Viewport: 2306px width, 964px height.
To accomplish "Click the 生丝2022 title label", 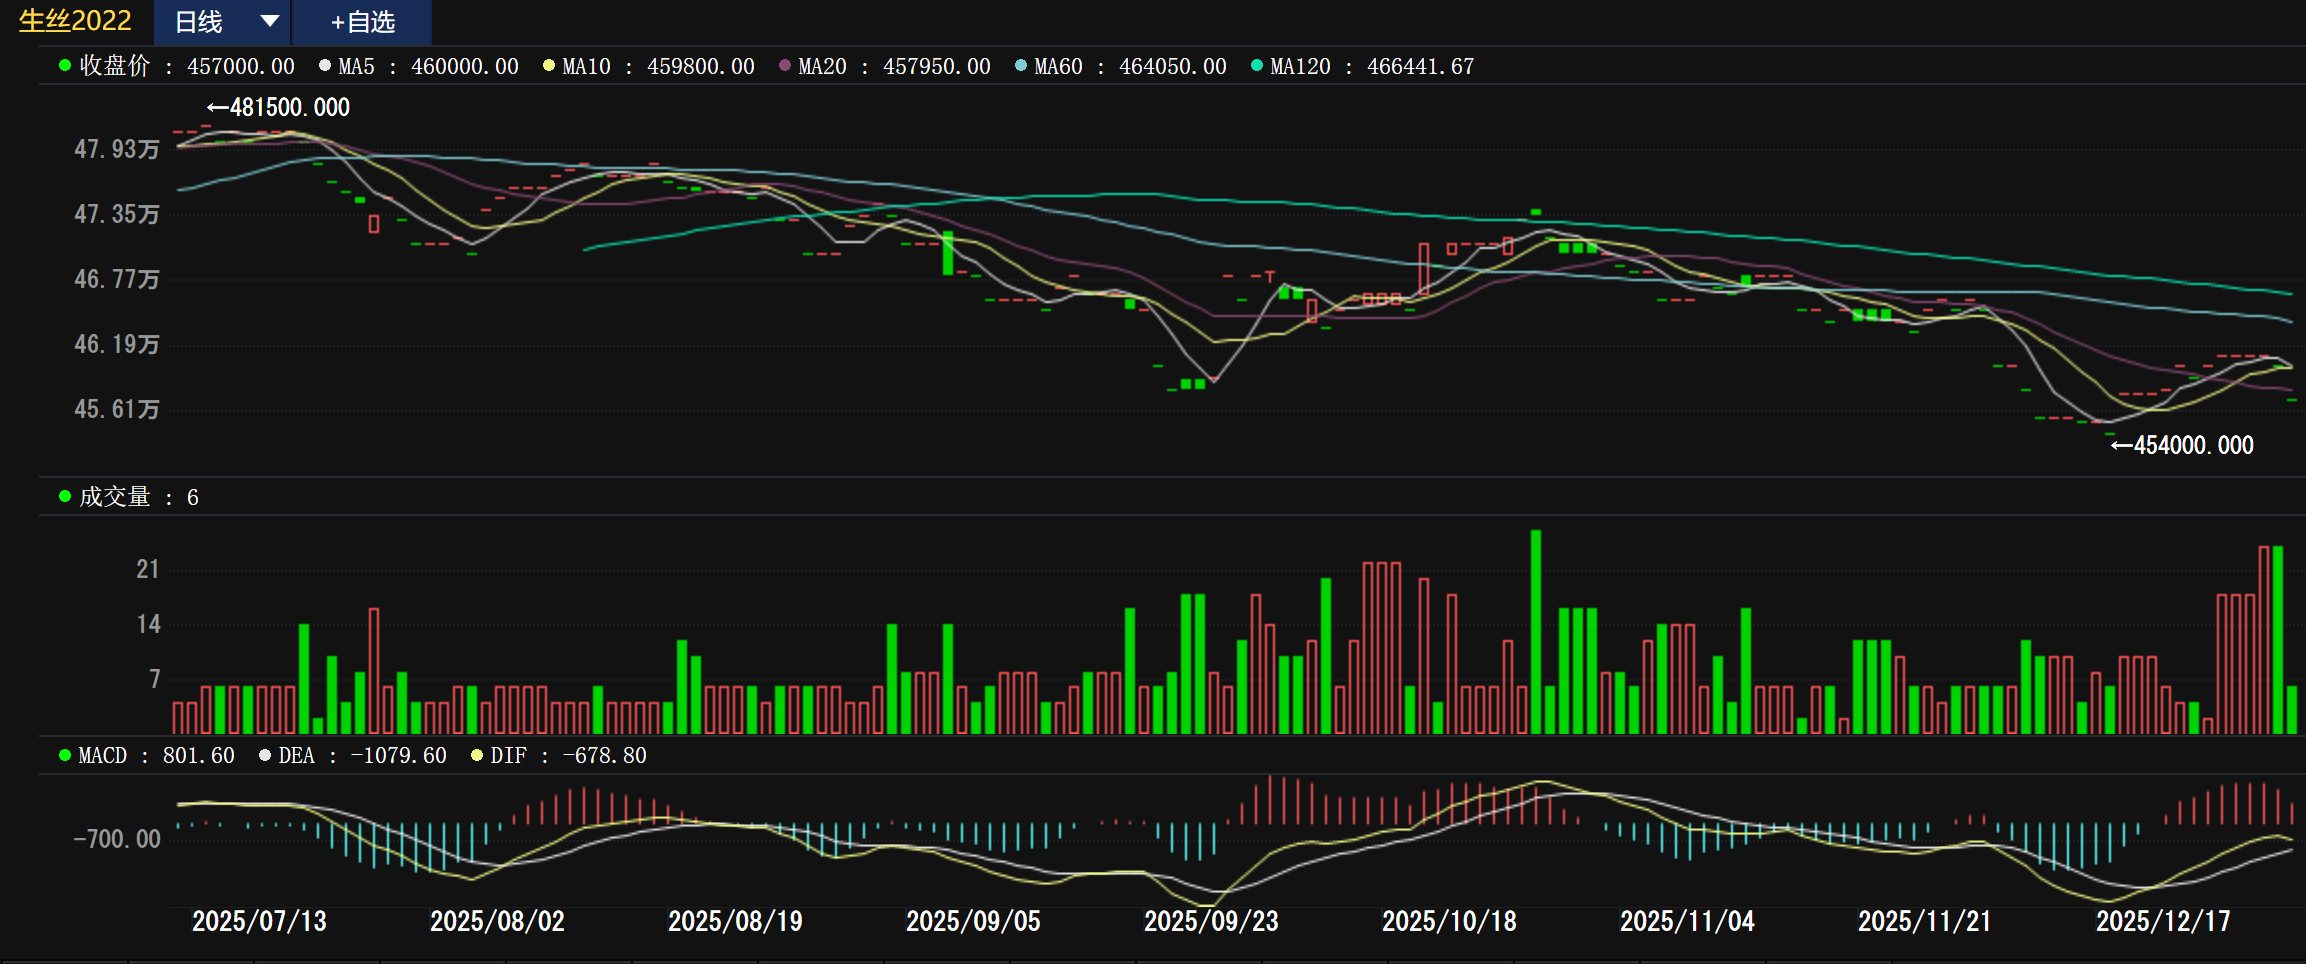I will tap(75, 21).
